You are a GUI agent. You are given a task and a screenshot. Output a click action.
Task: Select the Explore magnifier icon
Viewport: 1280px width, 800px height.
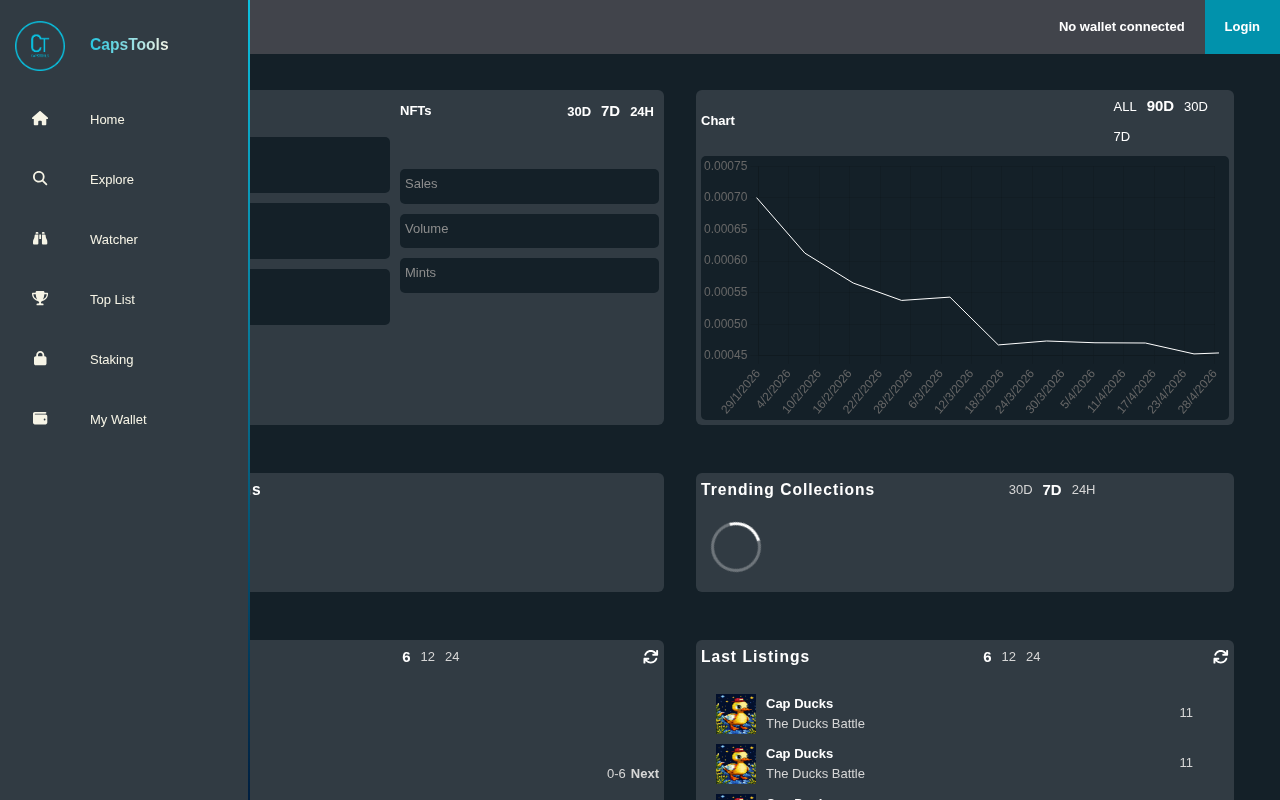pyautogui.click(x=40, y=179)
